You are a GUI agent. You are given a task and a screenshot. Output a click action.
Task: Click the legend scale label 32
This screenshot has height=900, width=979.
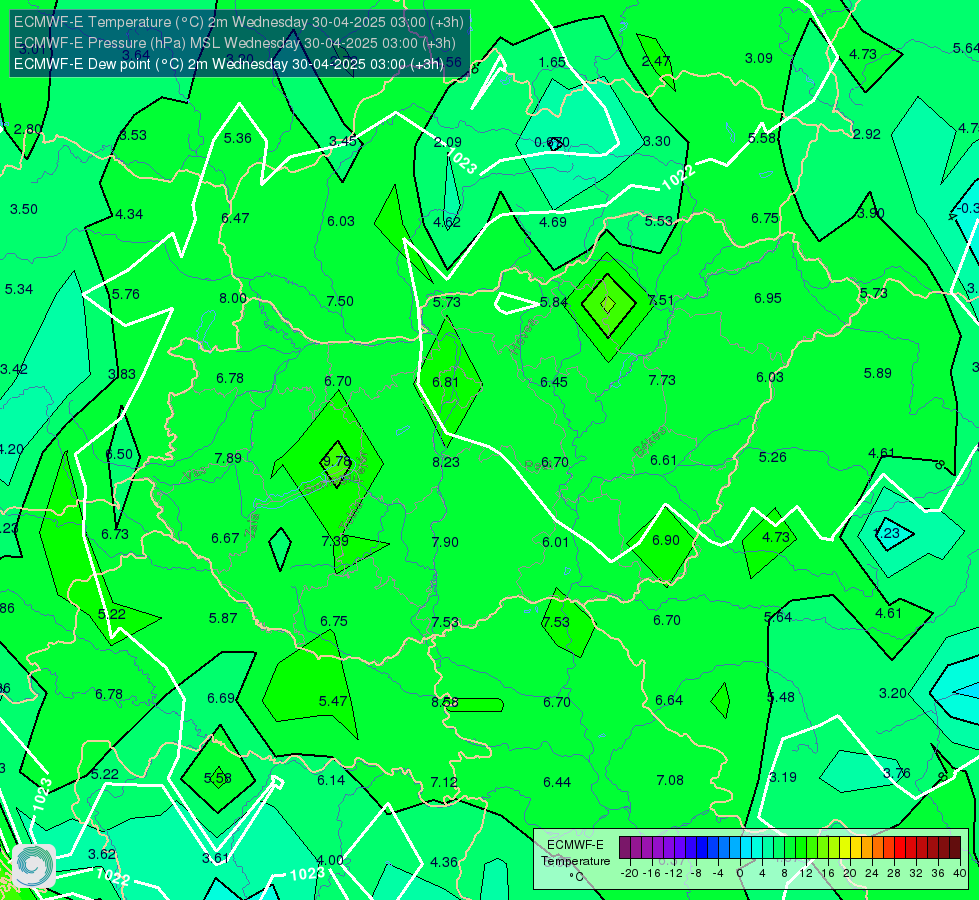click(x=915, y=873)
